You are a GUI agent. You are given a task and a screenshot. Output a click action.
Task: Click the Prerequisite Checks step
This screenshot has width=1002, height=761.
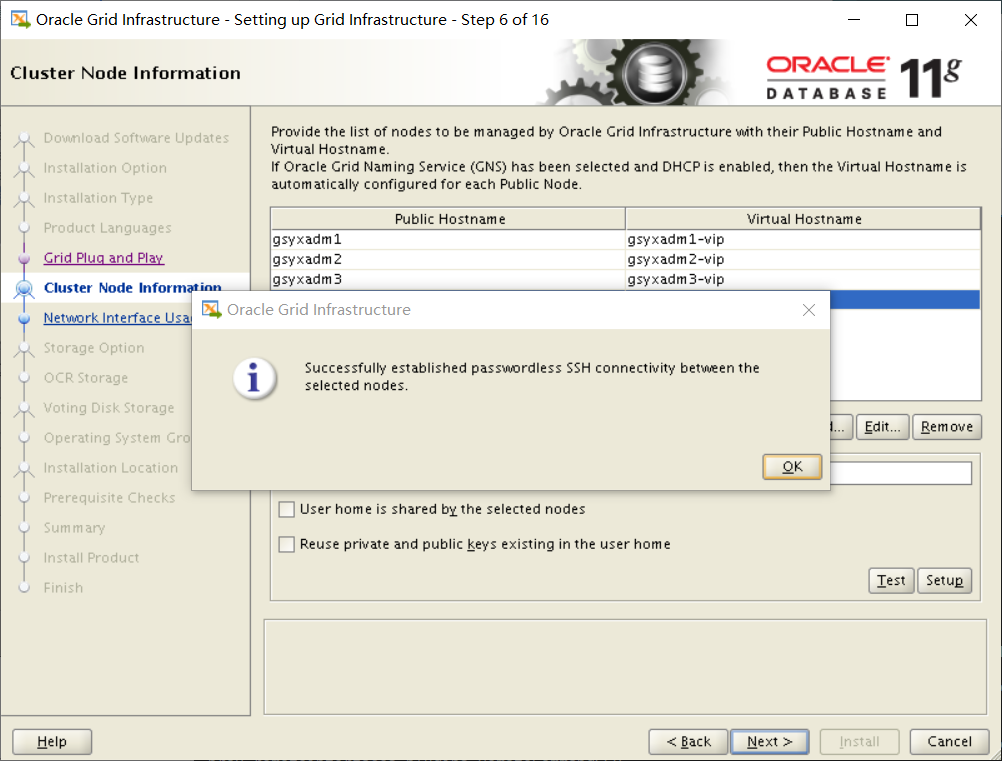(x=109, y=498)
